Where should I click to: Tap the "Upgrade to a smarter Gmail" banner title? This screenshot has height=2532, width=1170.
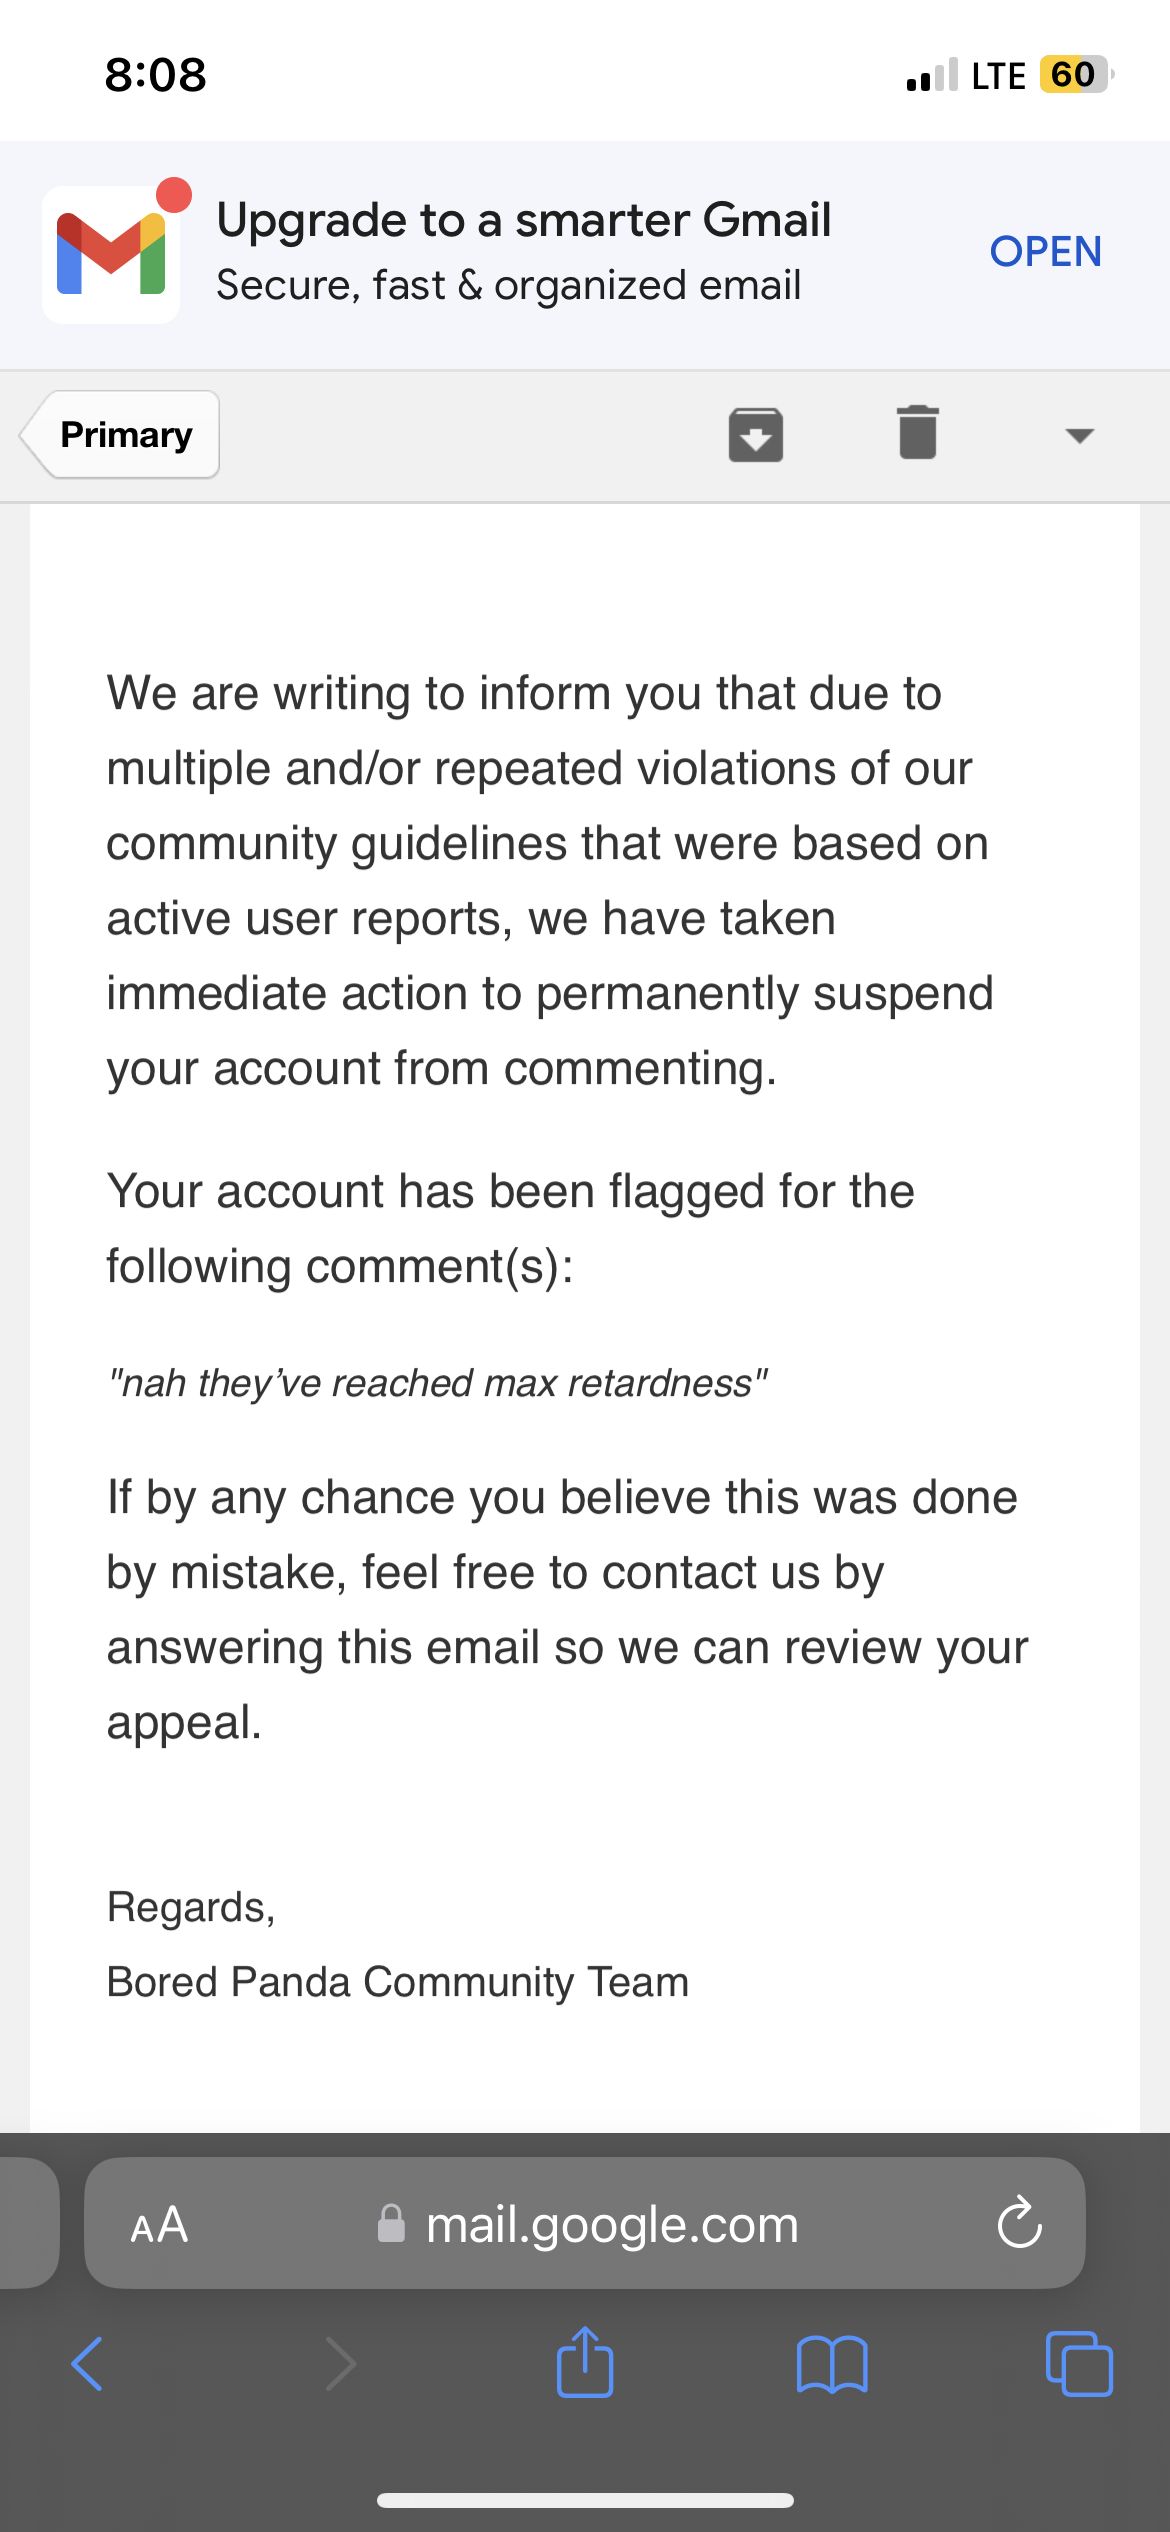click(523, 220)
